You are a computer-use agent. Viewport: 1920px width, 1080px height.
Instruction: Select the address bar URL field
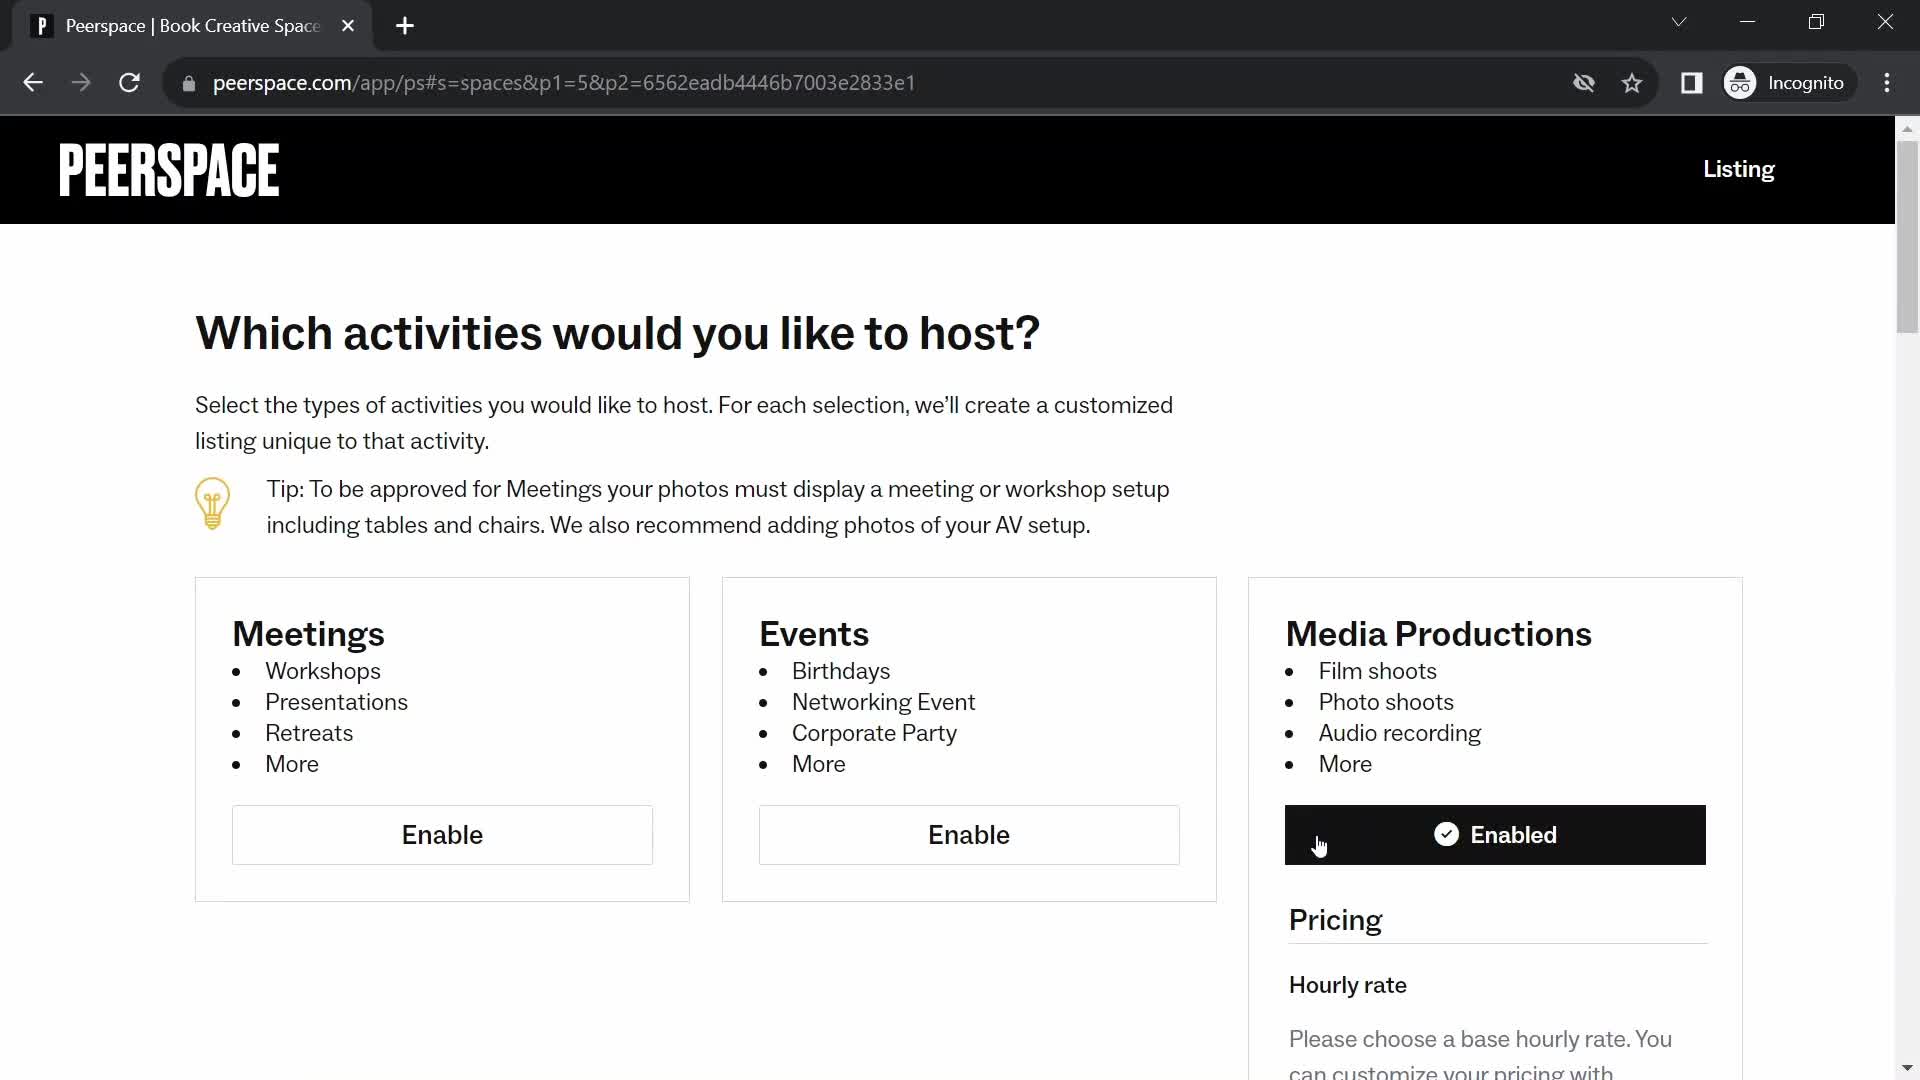[x=566, y=83]
